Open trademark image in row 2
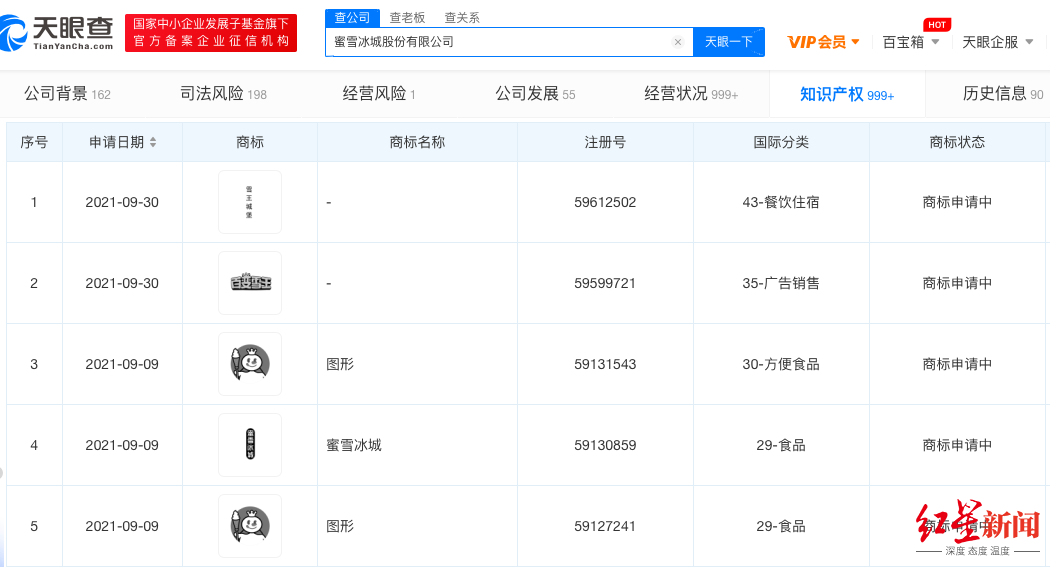Viewport: 1050px width, 567px height. [249, 283]
